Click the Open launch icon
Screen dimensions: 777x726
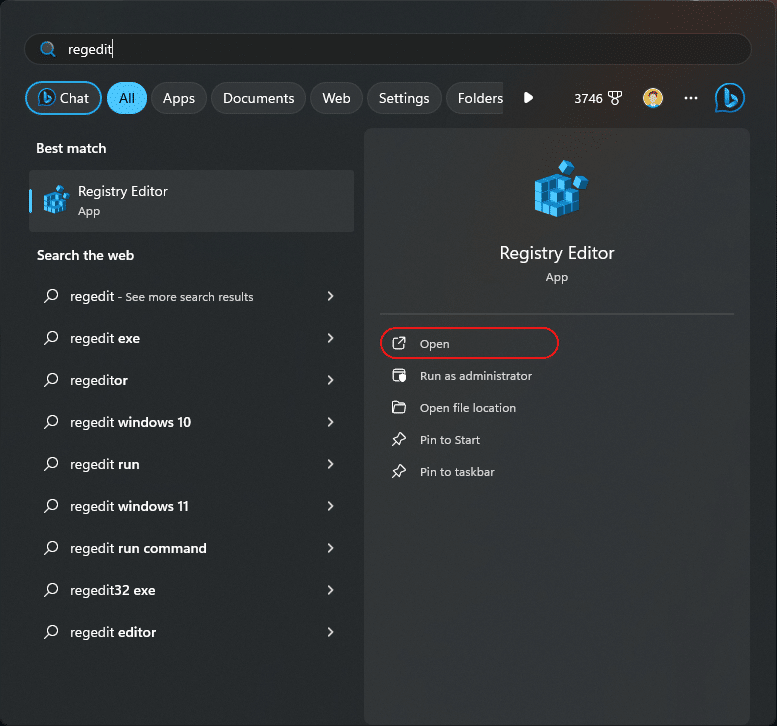point(399,343)
